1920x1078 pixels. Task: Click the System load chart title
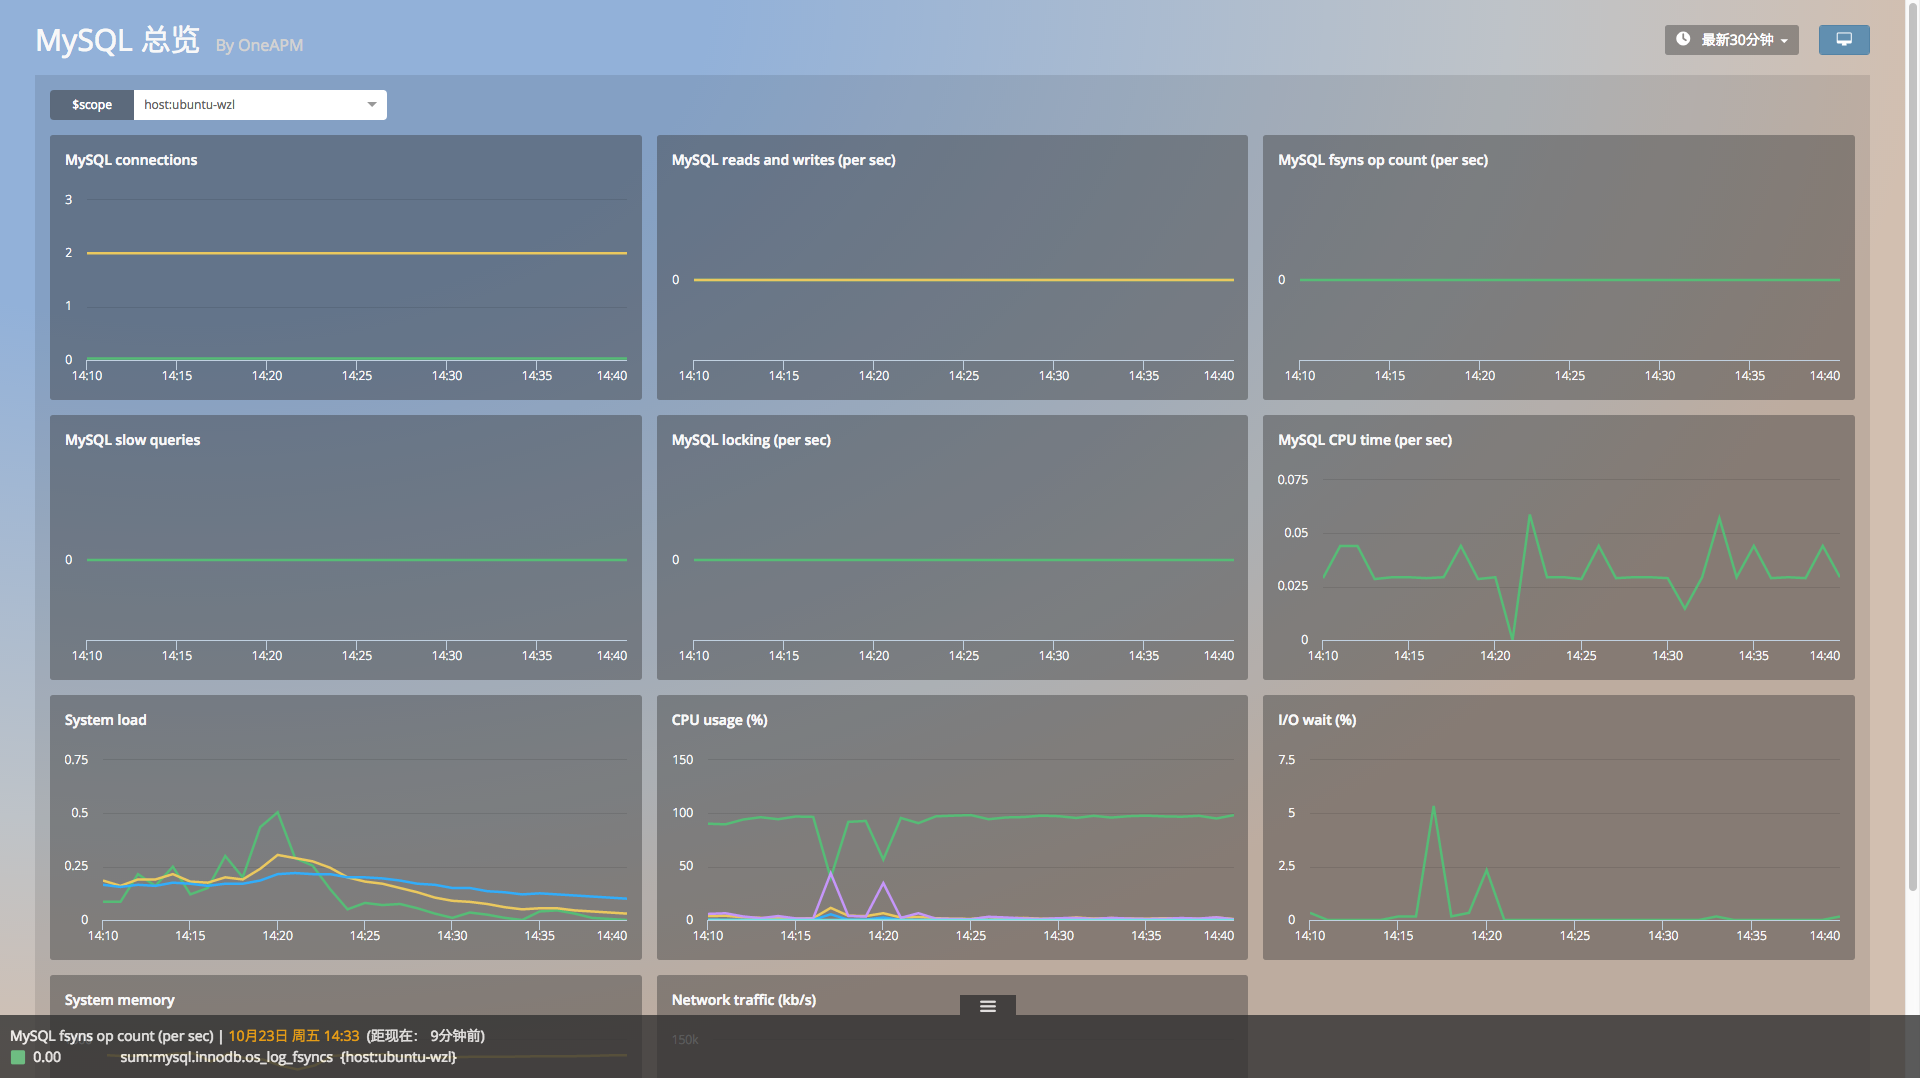pyautogui.click(x=105, y=720)
